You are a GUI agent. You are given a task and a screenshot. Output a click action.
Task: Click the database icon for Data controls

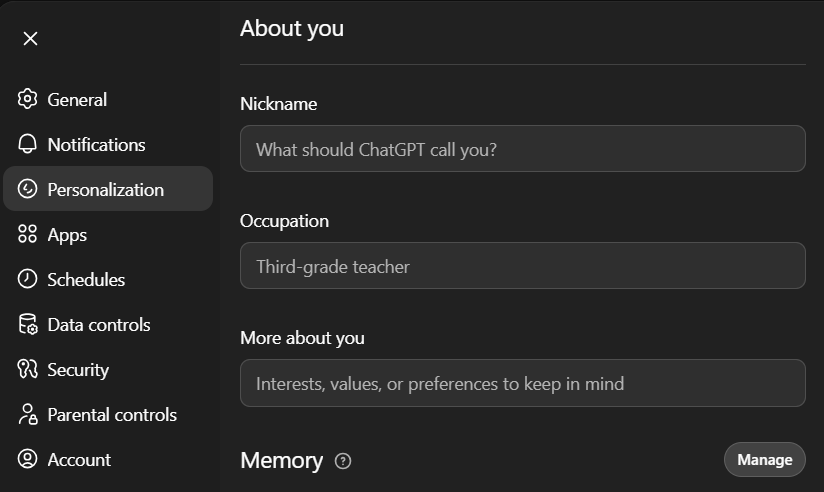(x=28, y=324)
